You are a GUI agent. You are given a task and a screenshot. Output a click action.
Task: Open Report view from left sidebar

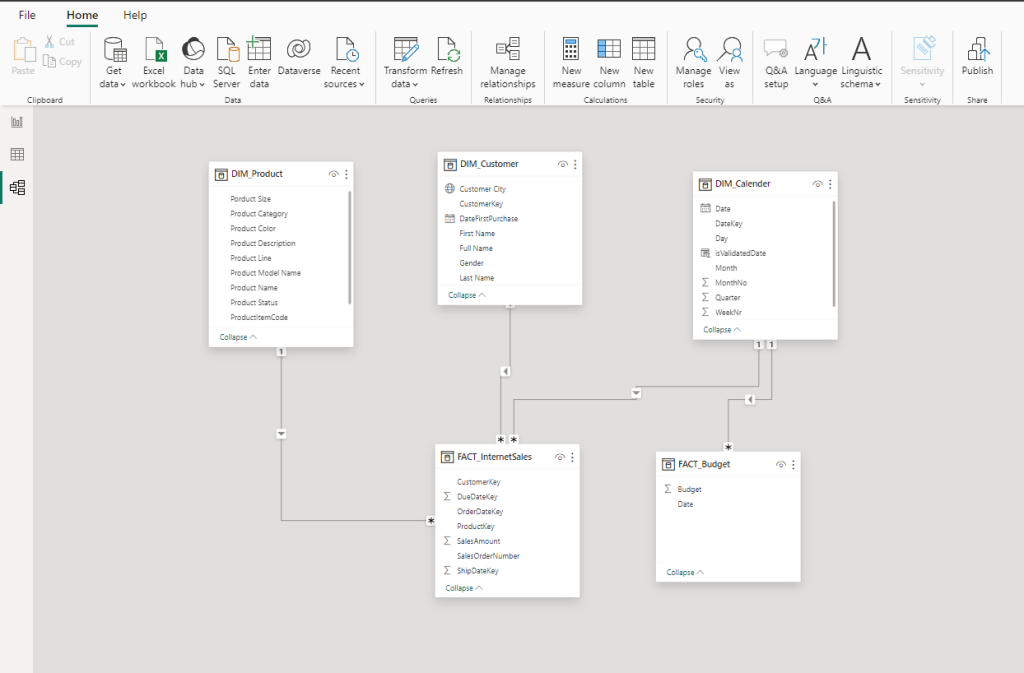click(x=17, y=122)
